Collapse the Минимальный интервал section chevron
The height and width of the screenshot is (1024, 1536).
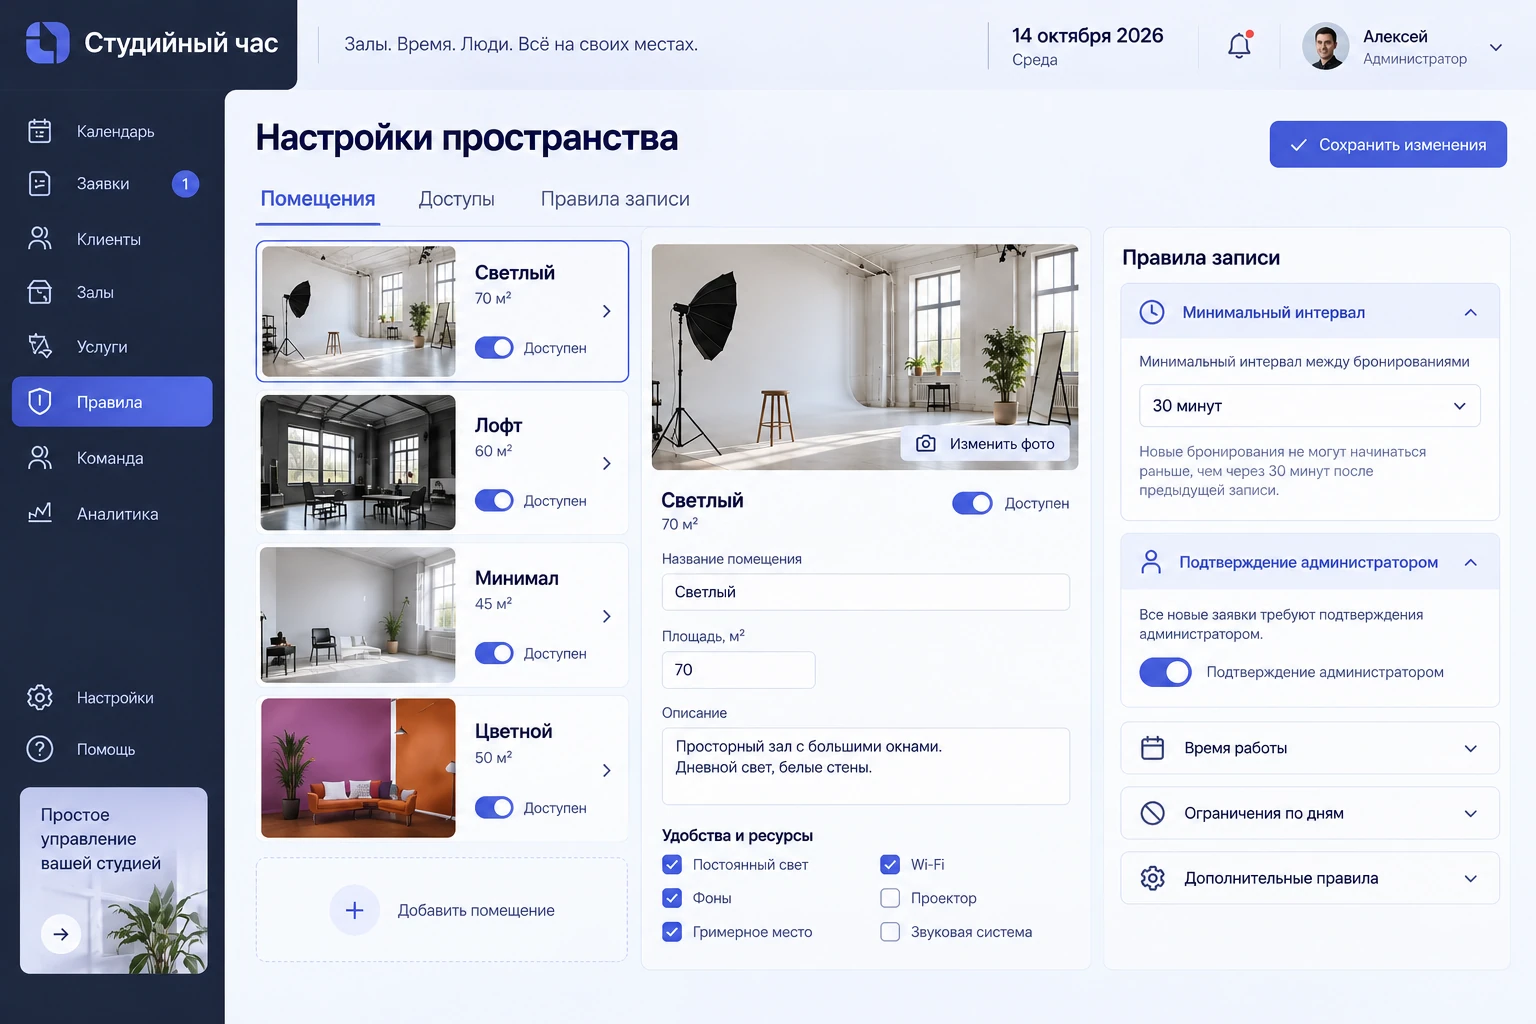point(1470,312)
